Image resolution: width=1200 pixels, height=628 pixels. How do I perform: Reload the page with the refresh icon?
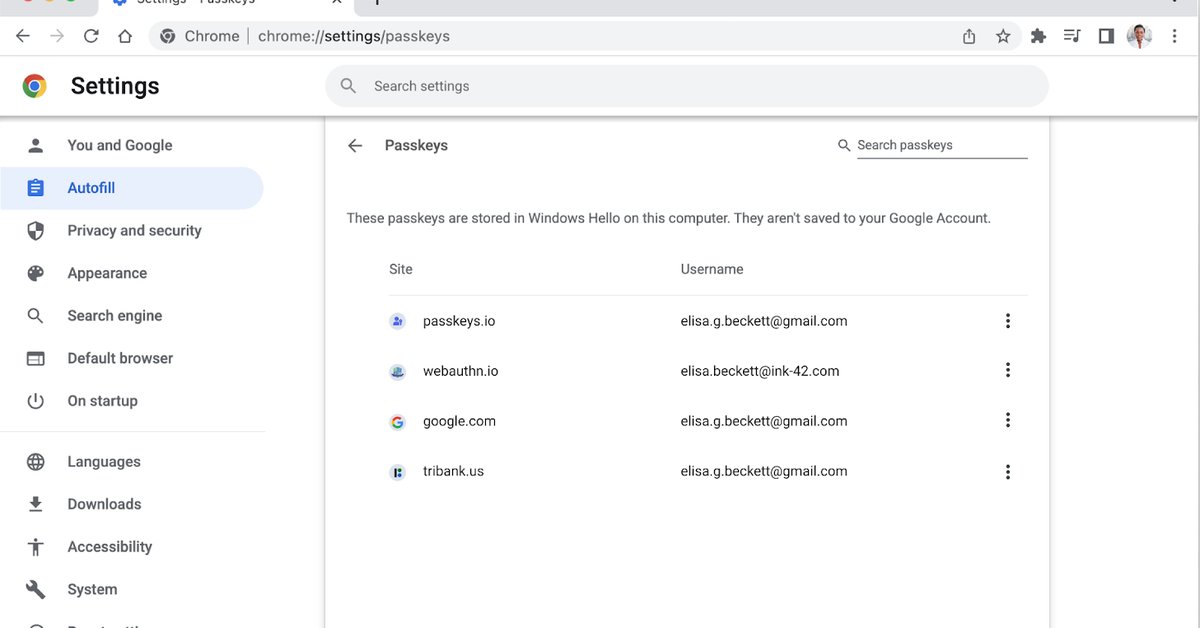tap(91, 36)
